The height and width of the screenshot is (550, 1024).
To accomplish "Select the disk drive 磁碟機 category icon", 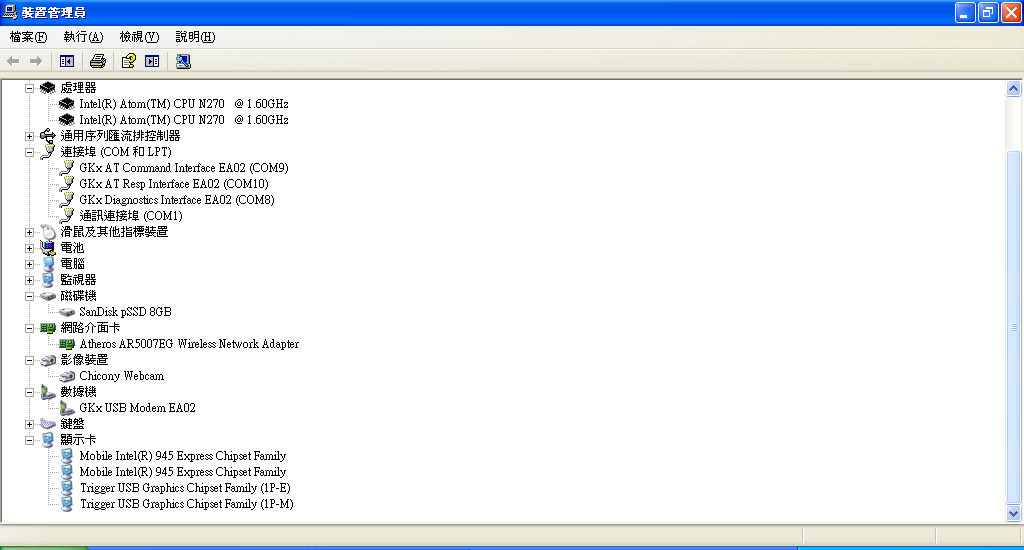I will 48,296.
